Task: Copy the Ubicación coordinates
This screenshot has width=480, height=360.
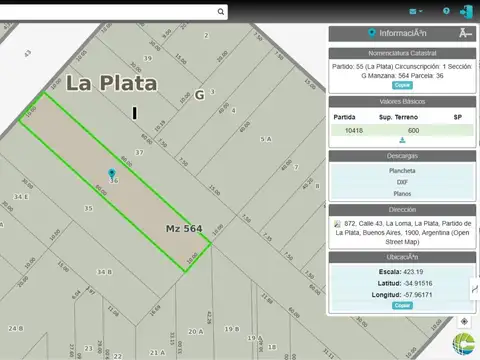Action: [402, 305]
